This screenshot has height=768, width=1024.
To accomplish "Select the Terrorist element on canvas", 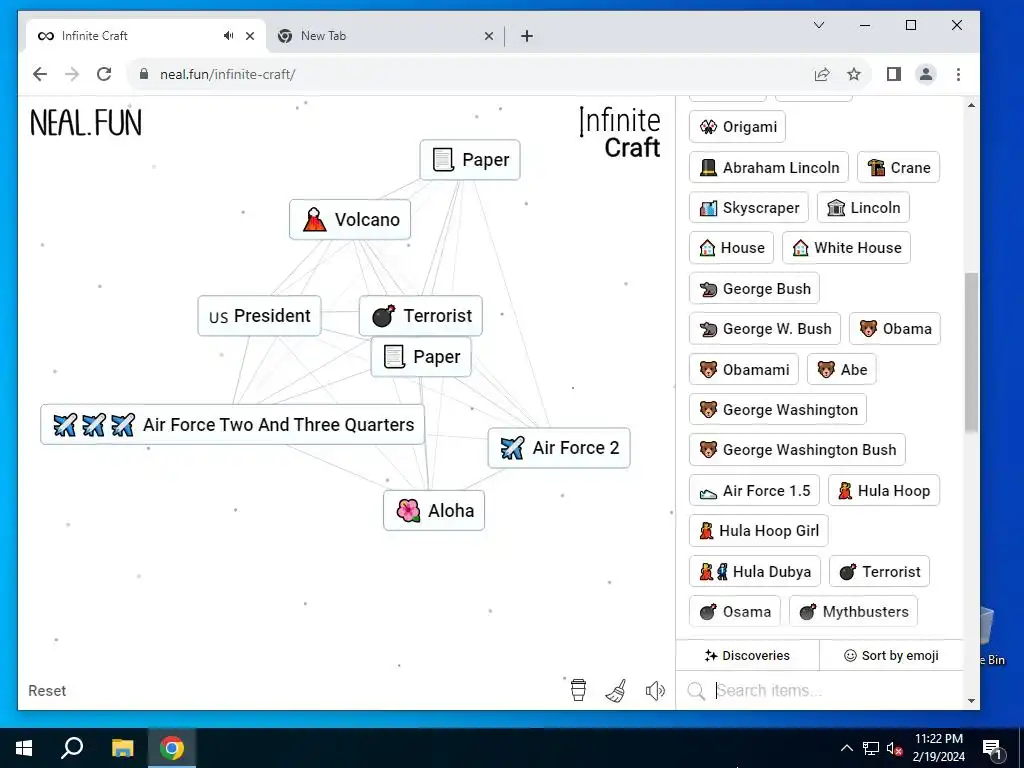I will [421, 316].
